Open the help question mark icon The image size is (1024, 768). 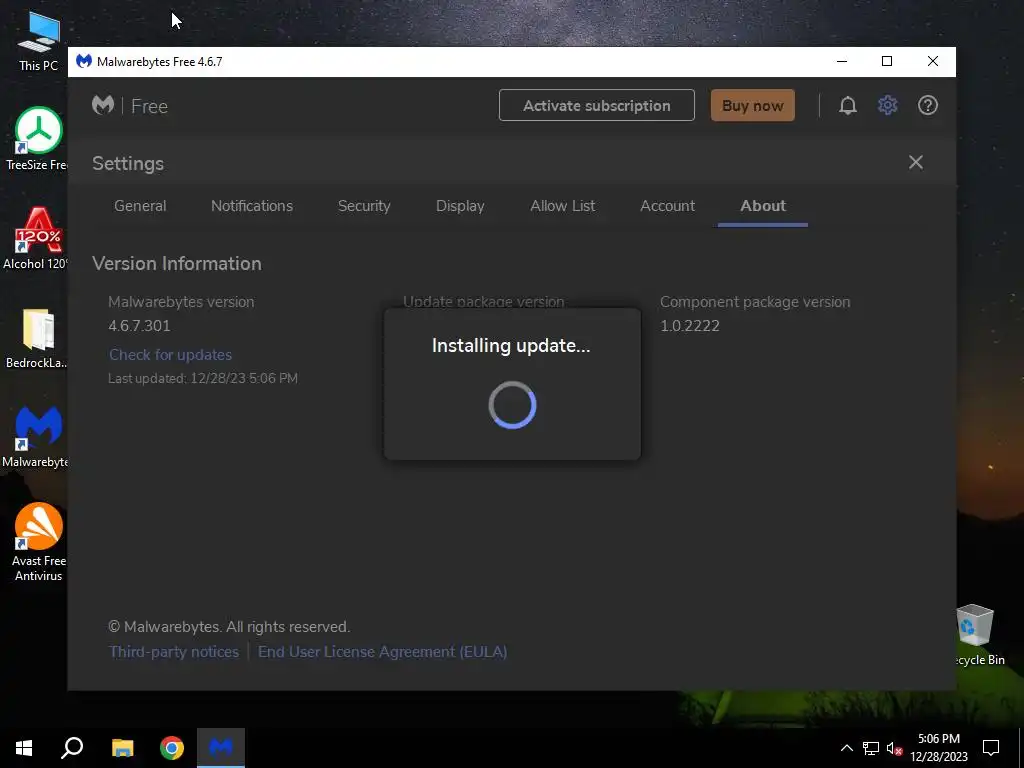928,105
